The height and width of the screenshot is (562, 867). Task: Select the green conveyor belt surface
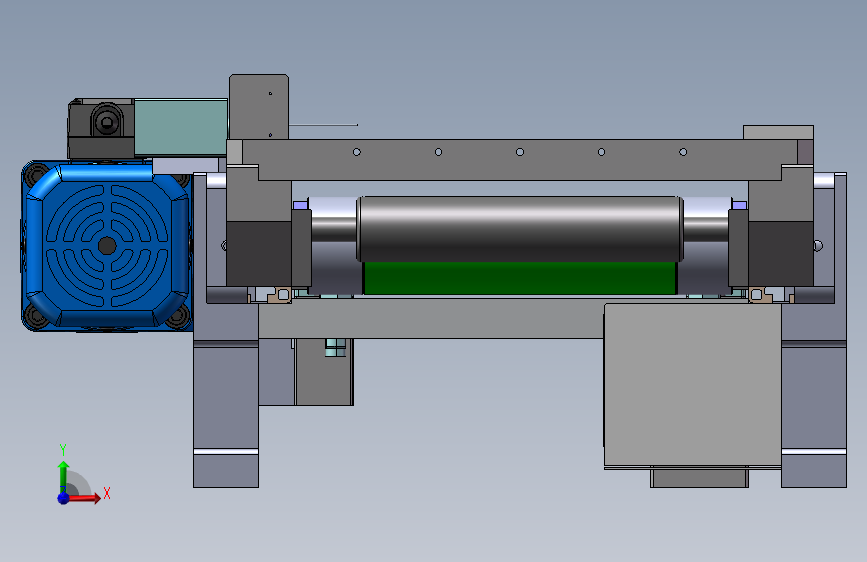click(x=520, y=278)
